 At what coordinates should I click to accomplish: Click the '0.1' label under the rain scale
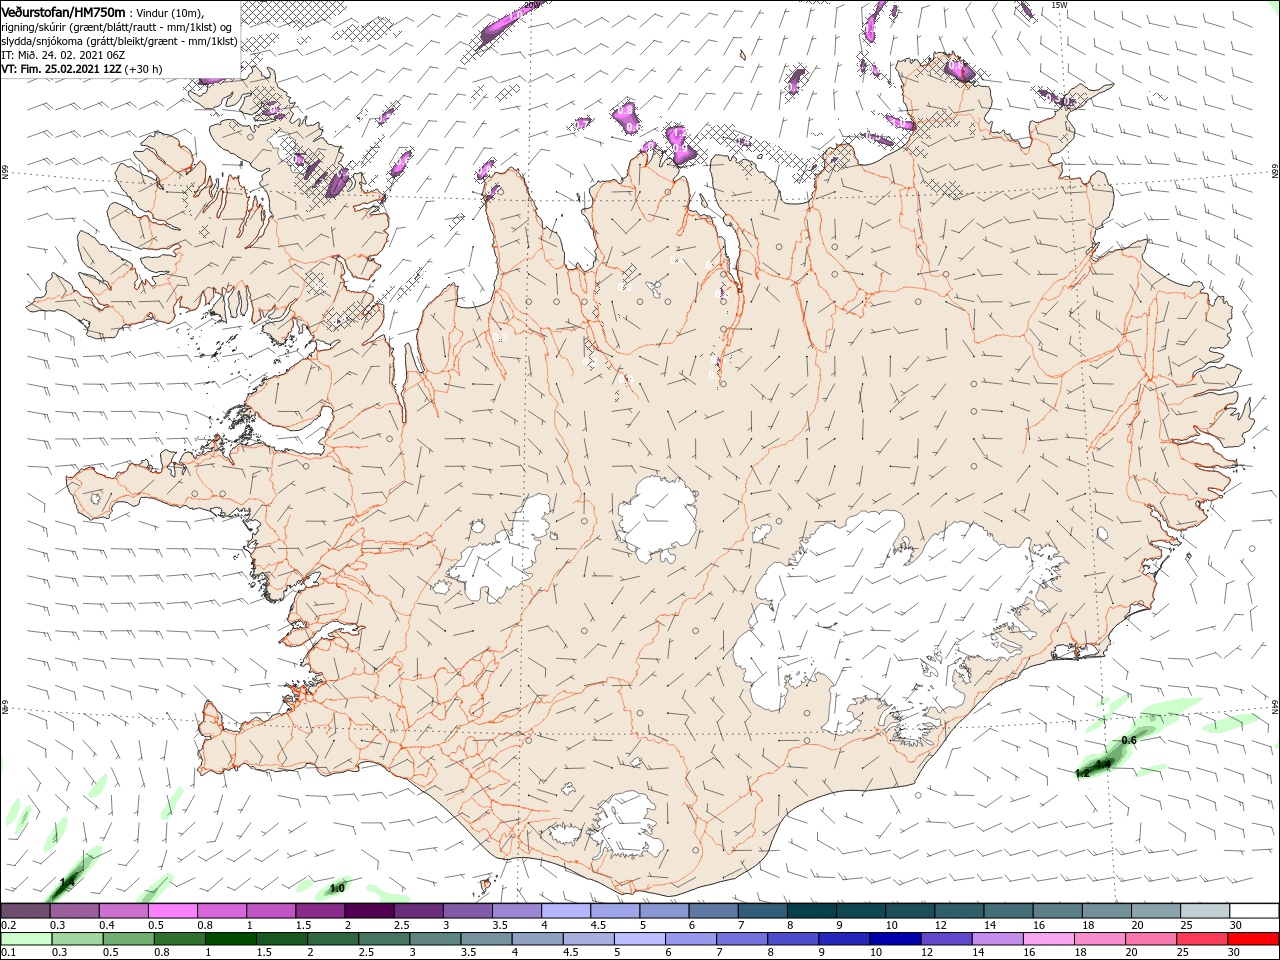click(8, 953)
